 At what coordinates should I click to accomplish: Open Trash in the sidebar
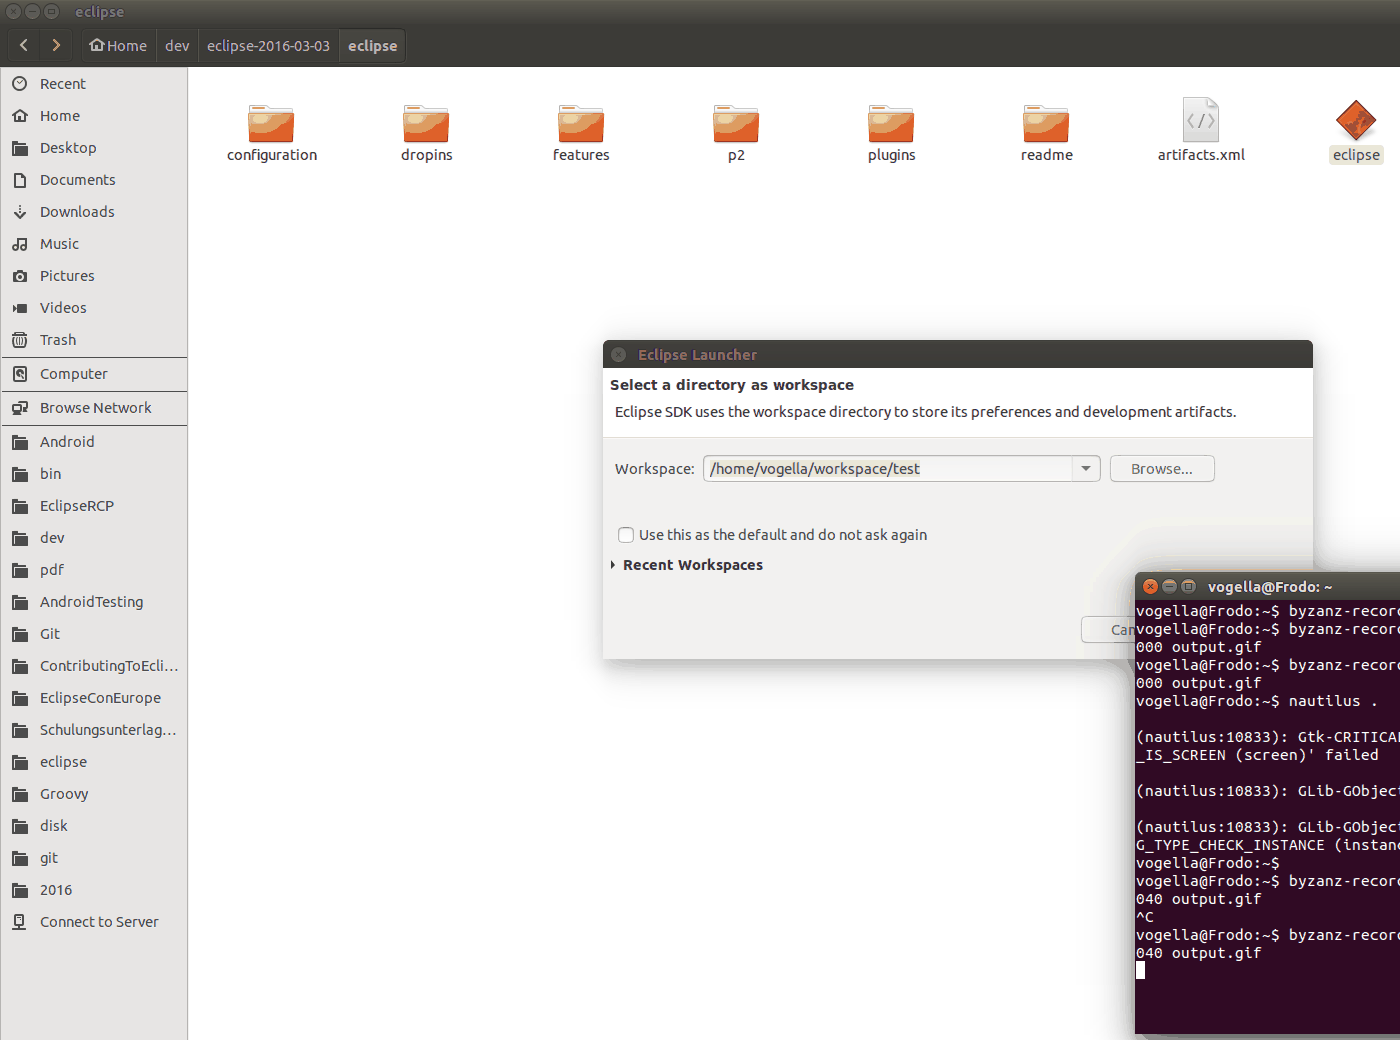[x=94, y=340]
